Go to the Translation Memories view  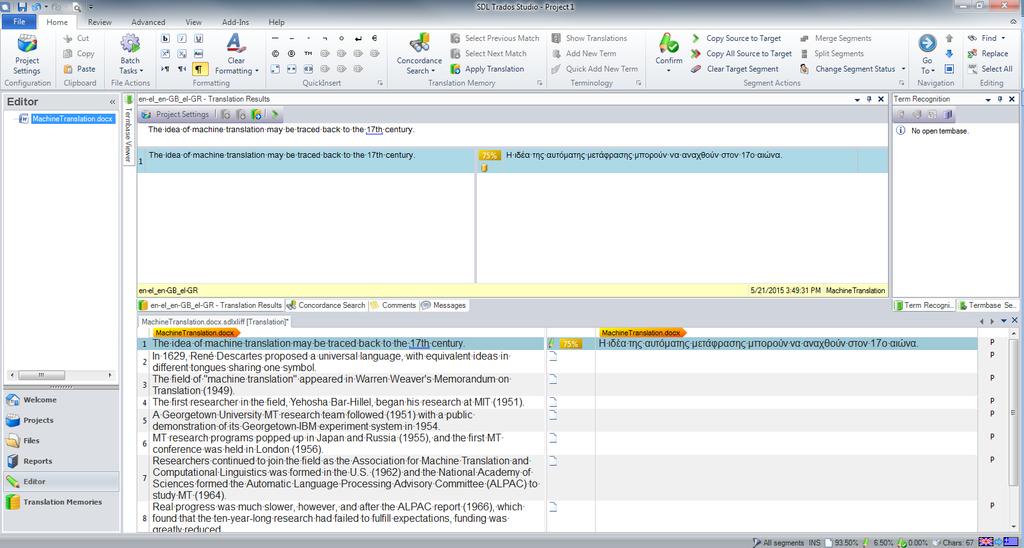tap(62, 502)
